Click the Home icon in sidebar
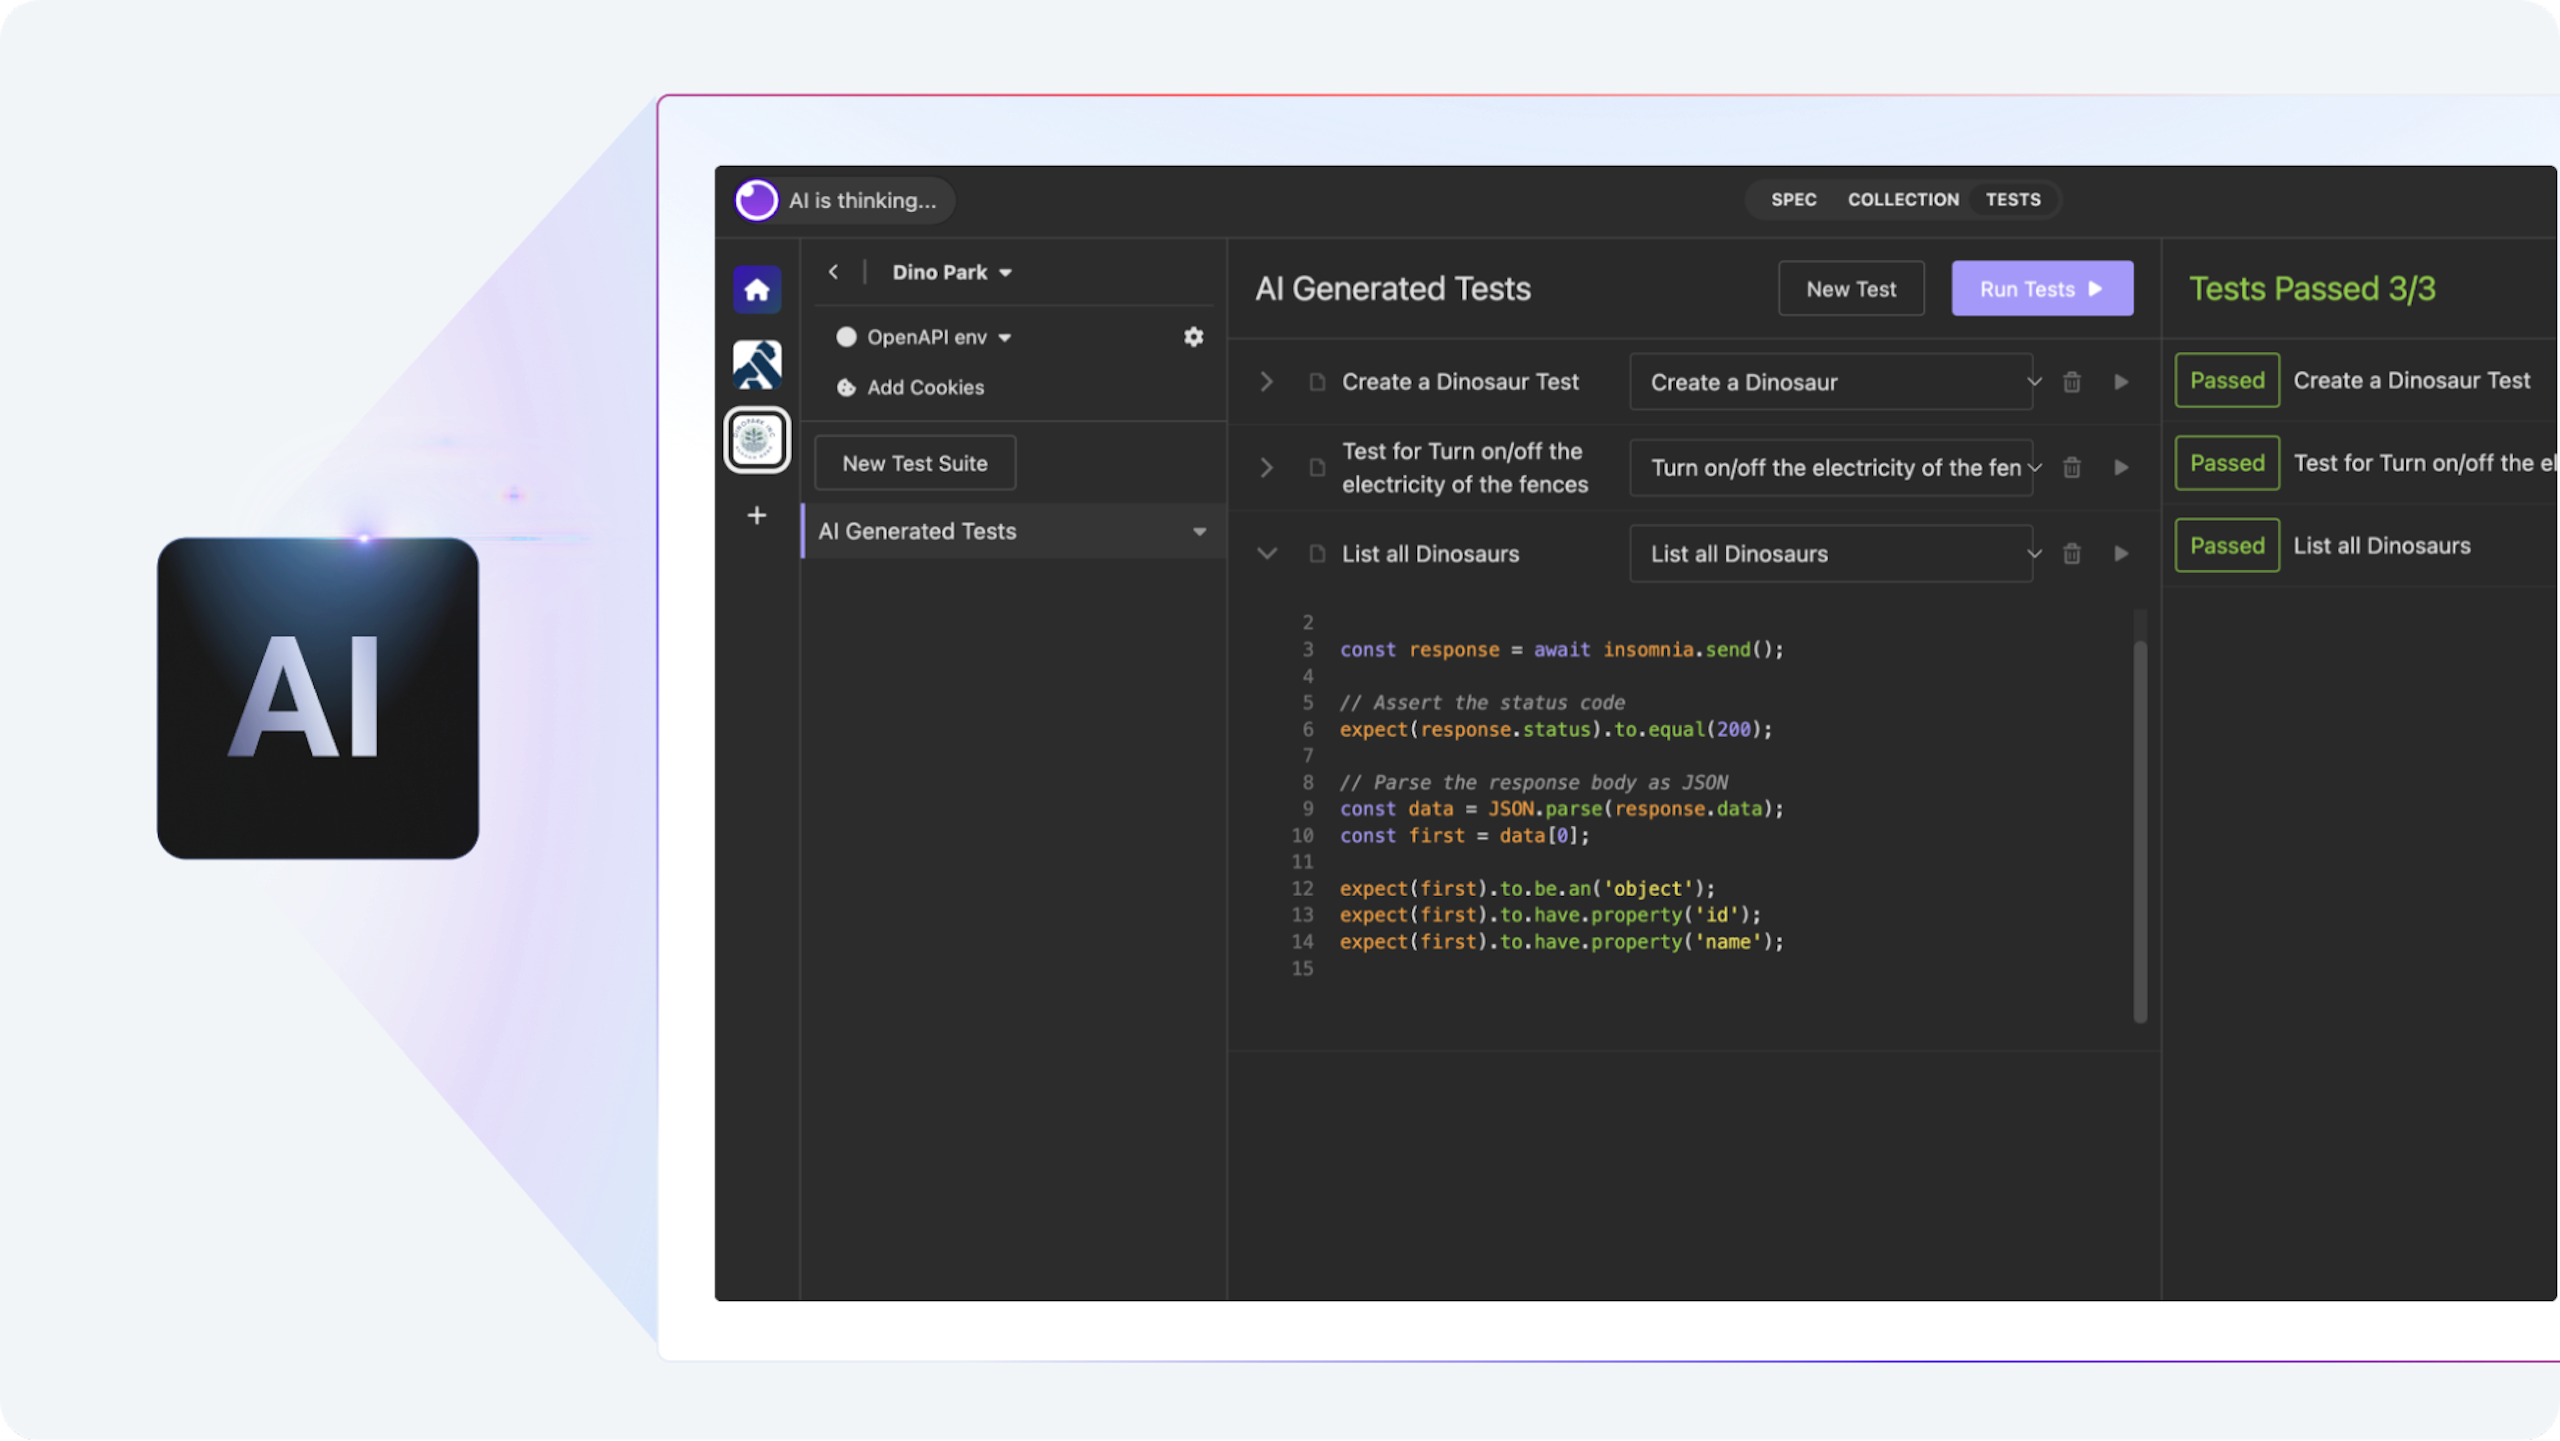This screenshot has width=2560, height=1441. coord(757,290)
